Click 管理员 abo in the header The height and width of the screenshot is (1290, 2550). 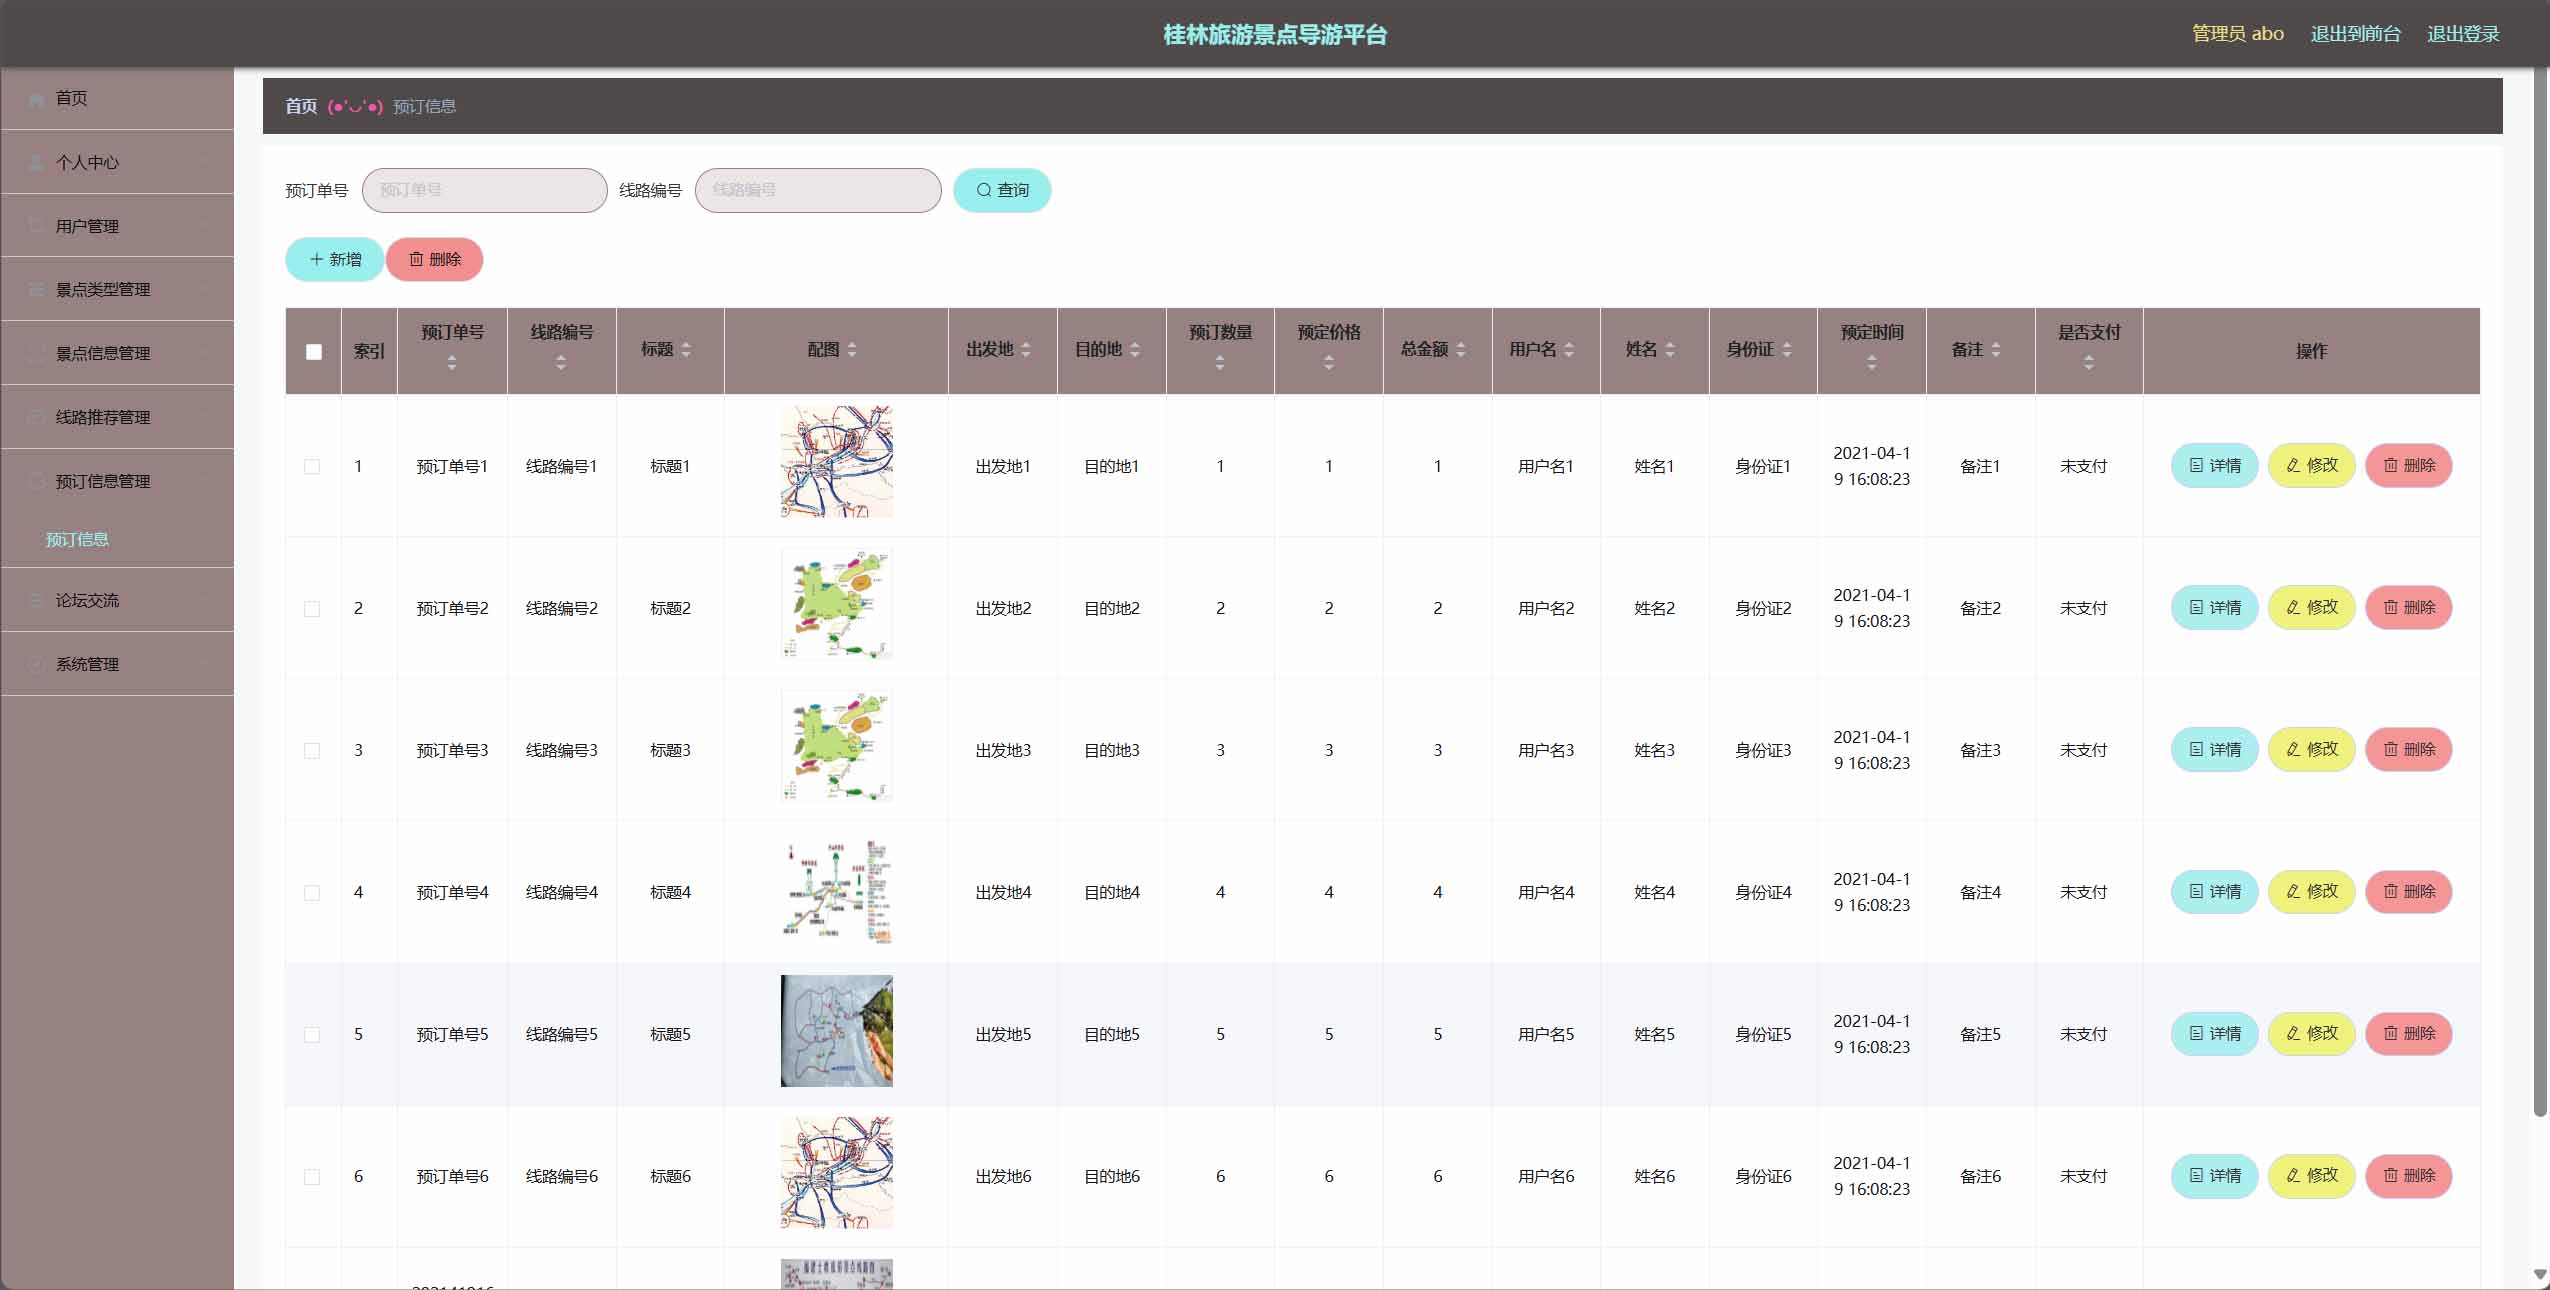point(2238,34)
